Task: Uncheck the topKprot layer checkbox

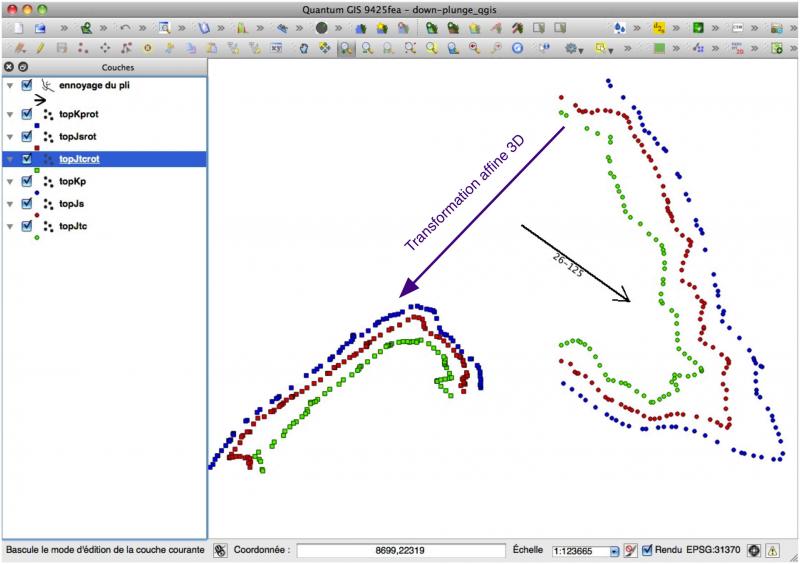Action: coord(27,113)
